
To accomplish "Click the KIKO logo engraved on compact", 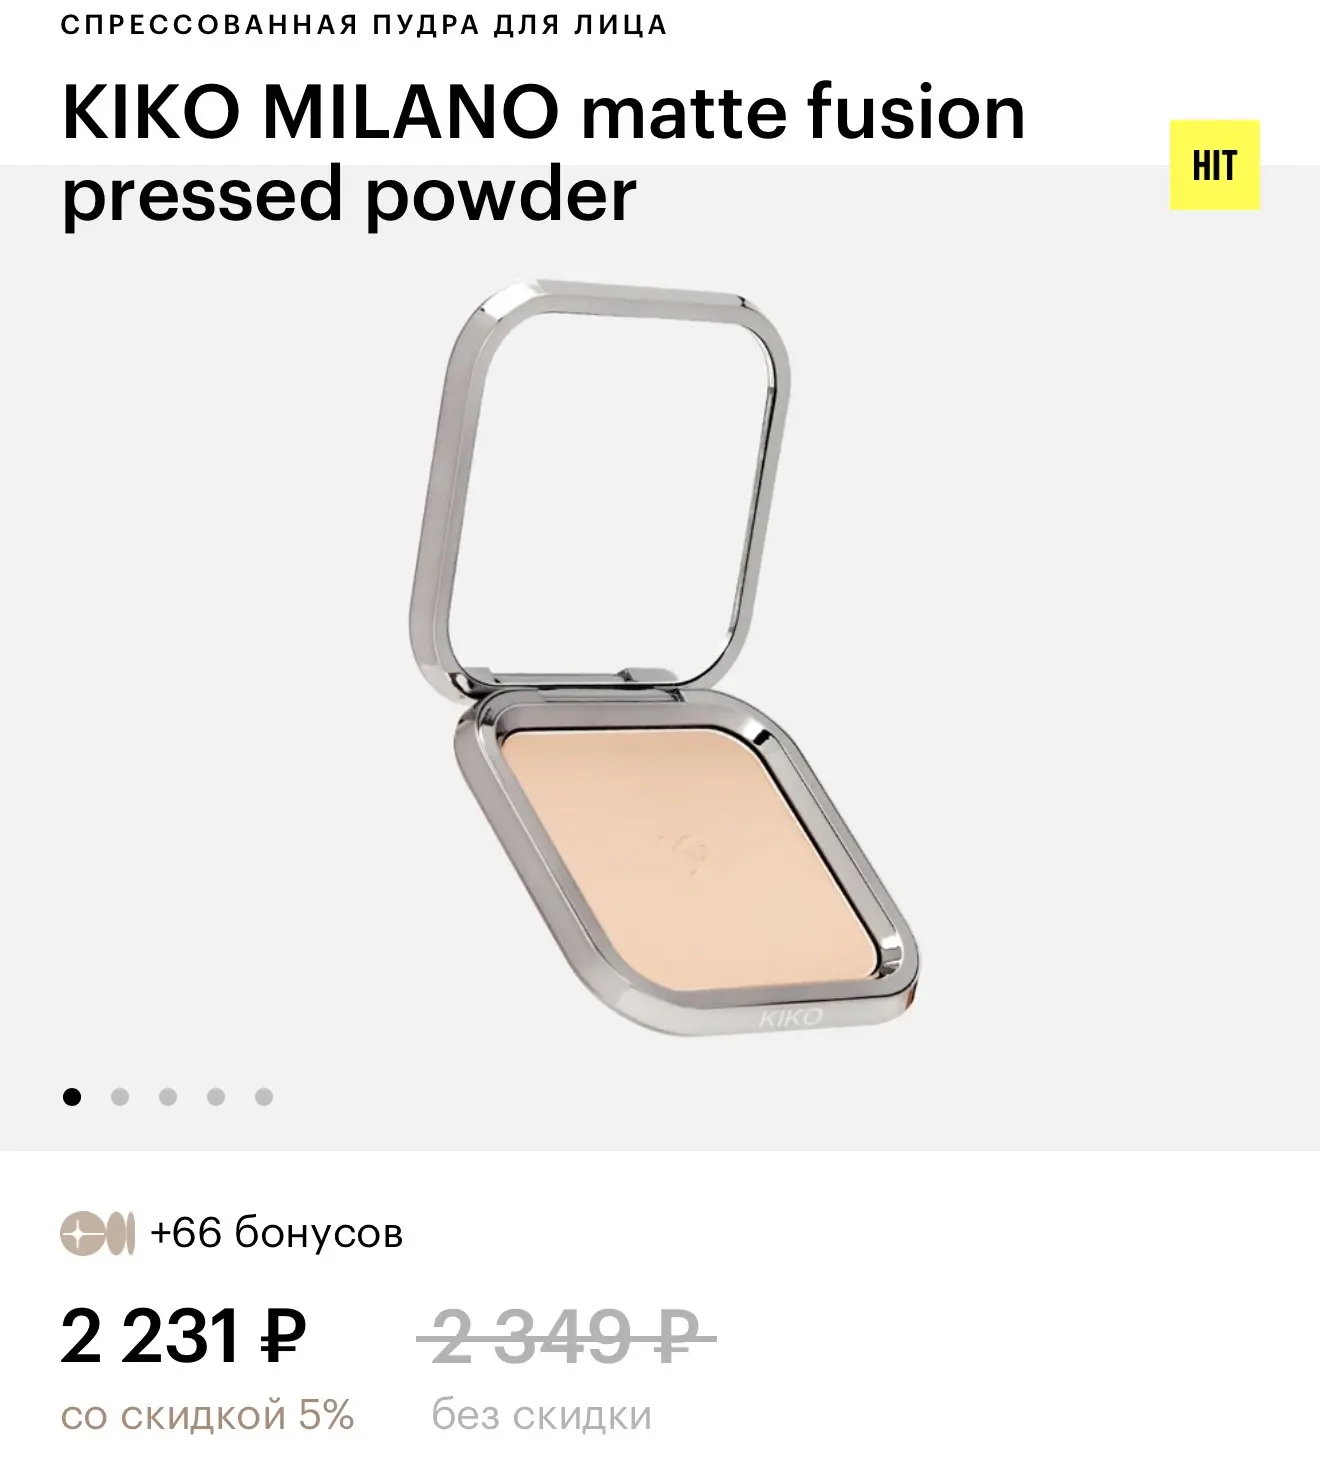I will point(790,1018).
